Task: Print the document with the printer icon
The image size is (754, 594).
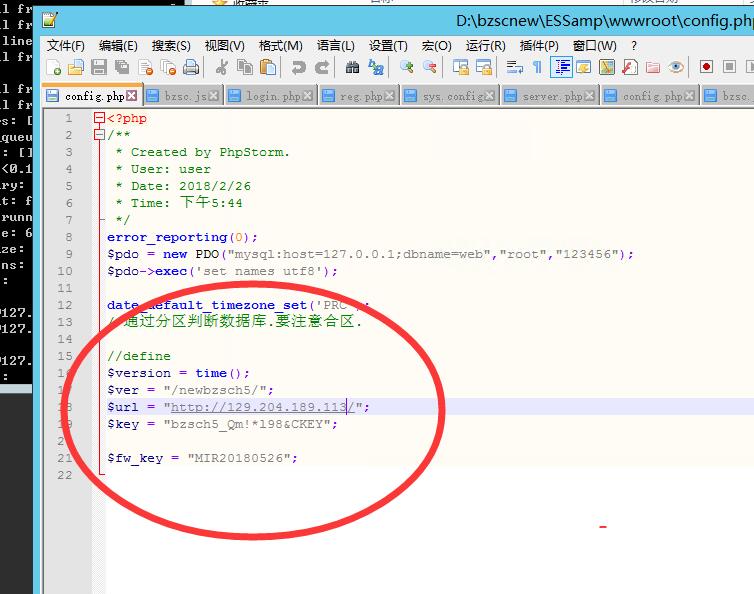Action: [x=191, y=67]
